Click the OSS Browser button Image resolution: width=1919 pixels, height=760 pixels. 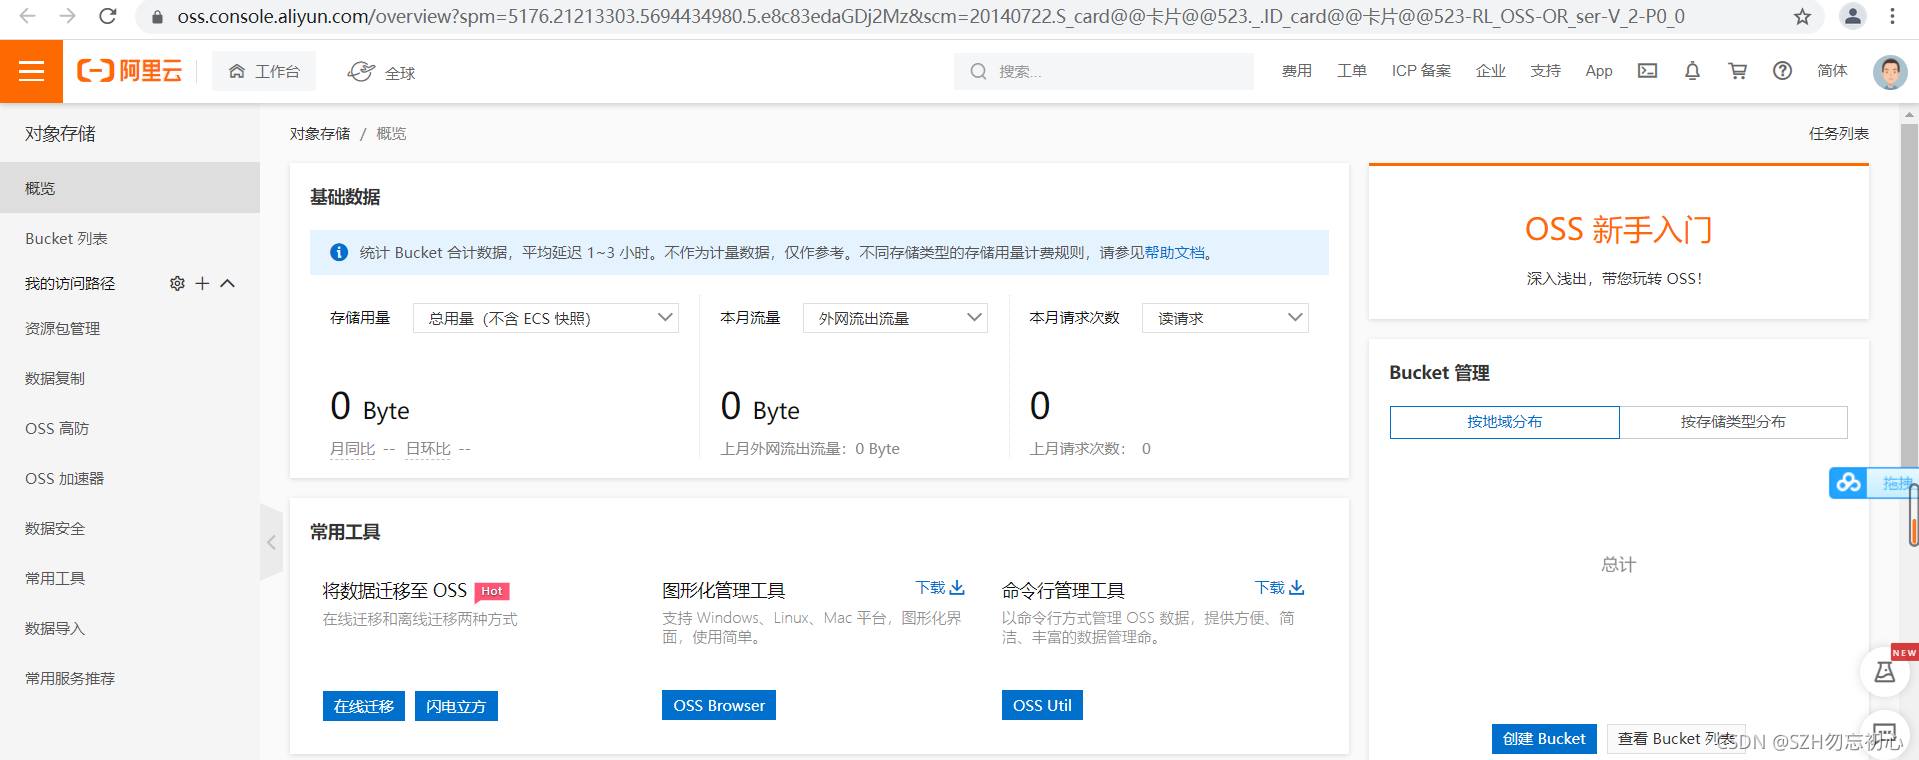point(719,705)
